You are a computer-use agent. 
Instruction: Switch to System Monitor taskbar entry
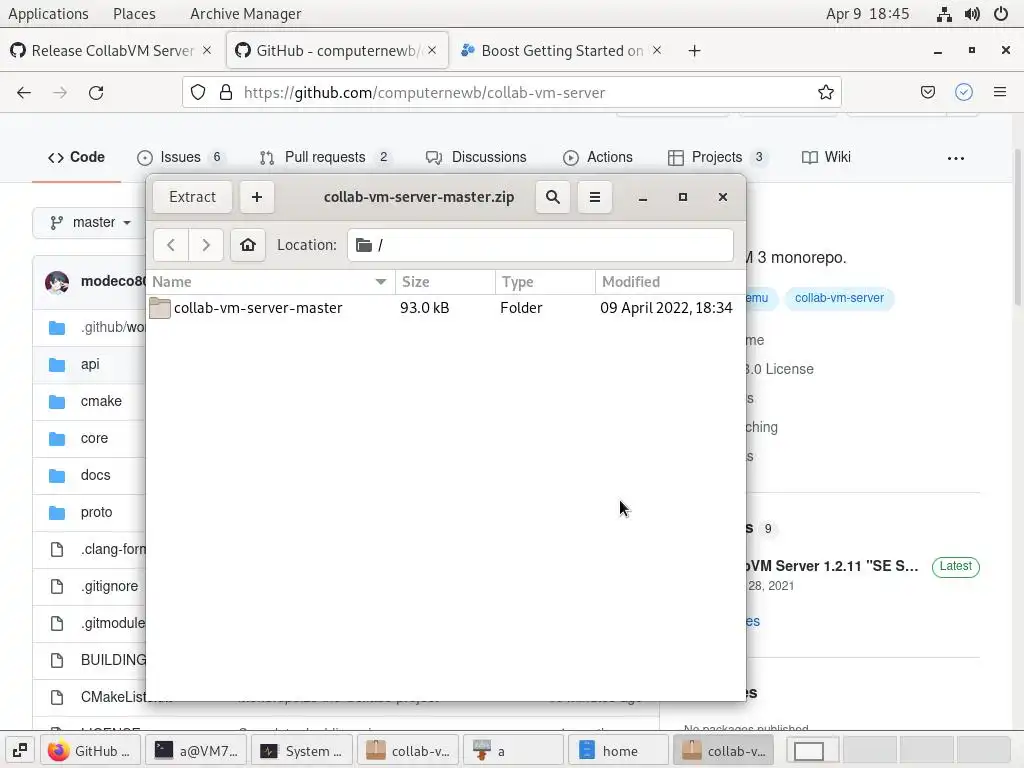[302, 751]
